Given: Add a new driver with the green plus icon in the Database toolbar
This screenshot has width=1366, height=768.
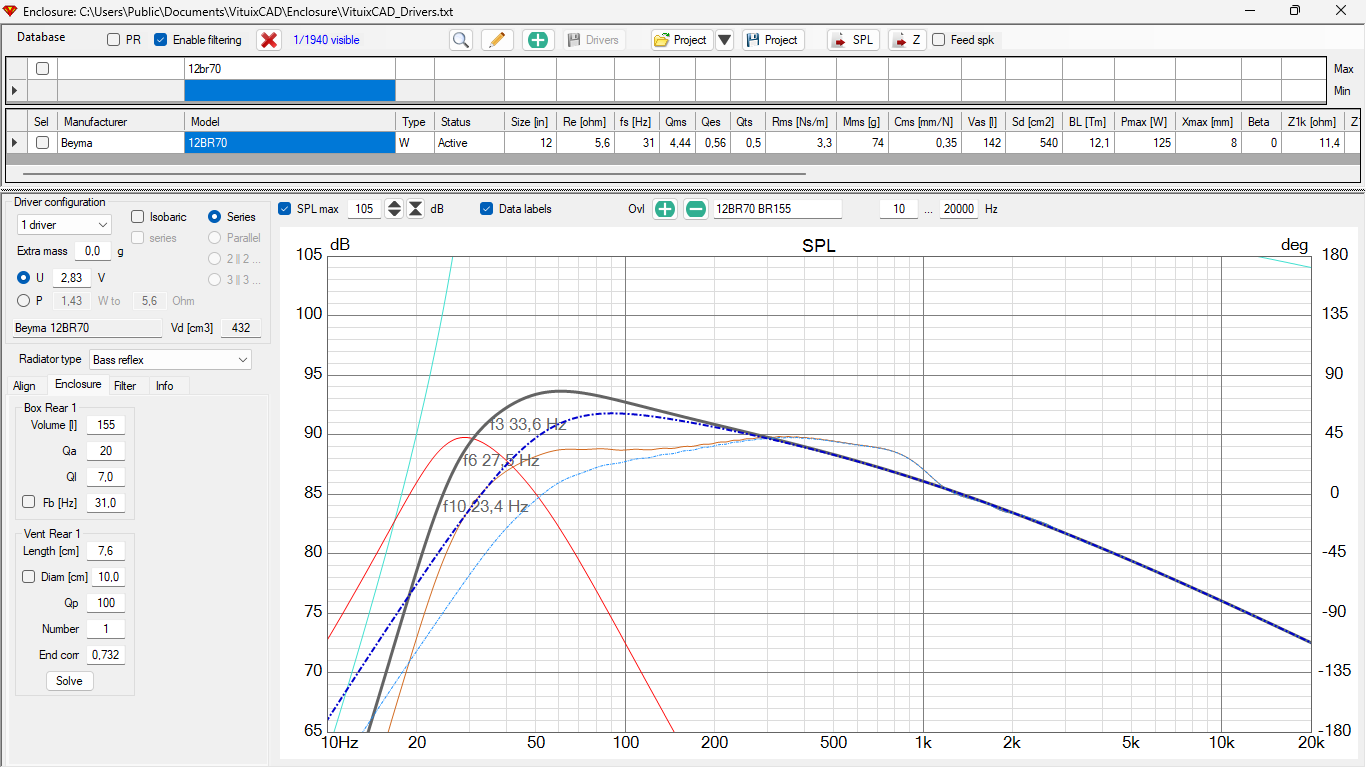Looking at the screenshot, I should pyautogui.click(x=538, y=40).
